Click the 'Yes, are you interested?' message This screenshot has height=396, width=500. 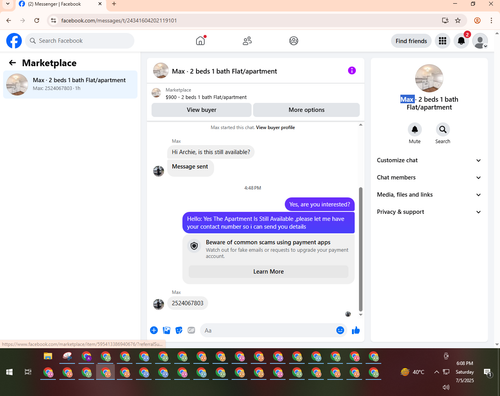pyautogui.click(x=319, y=204)
